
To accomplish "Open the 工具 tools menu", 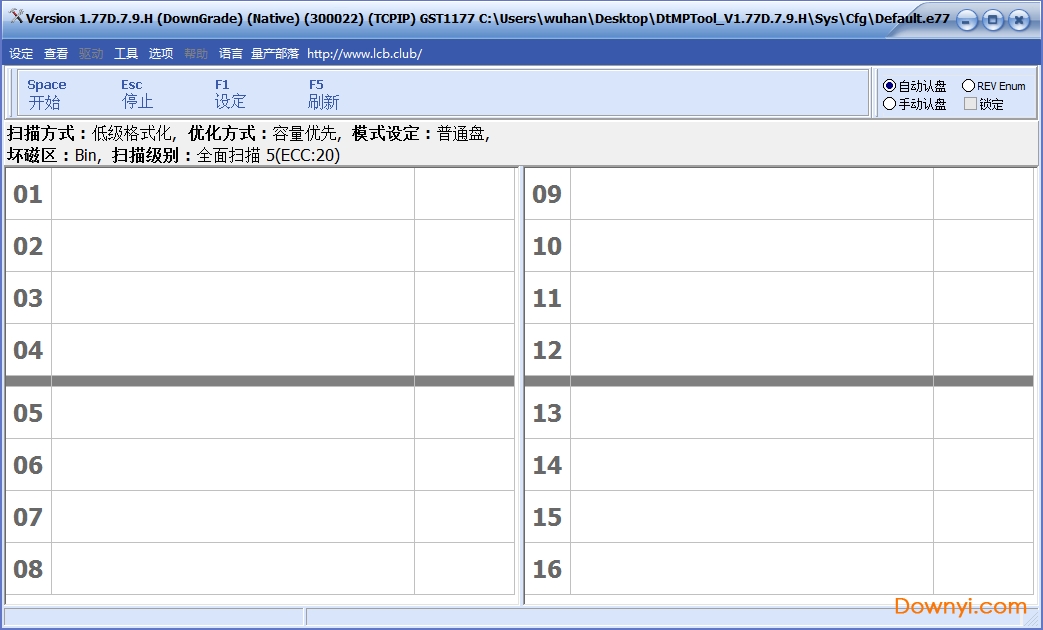I will 126,54.
